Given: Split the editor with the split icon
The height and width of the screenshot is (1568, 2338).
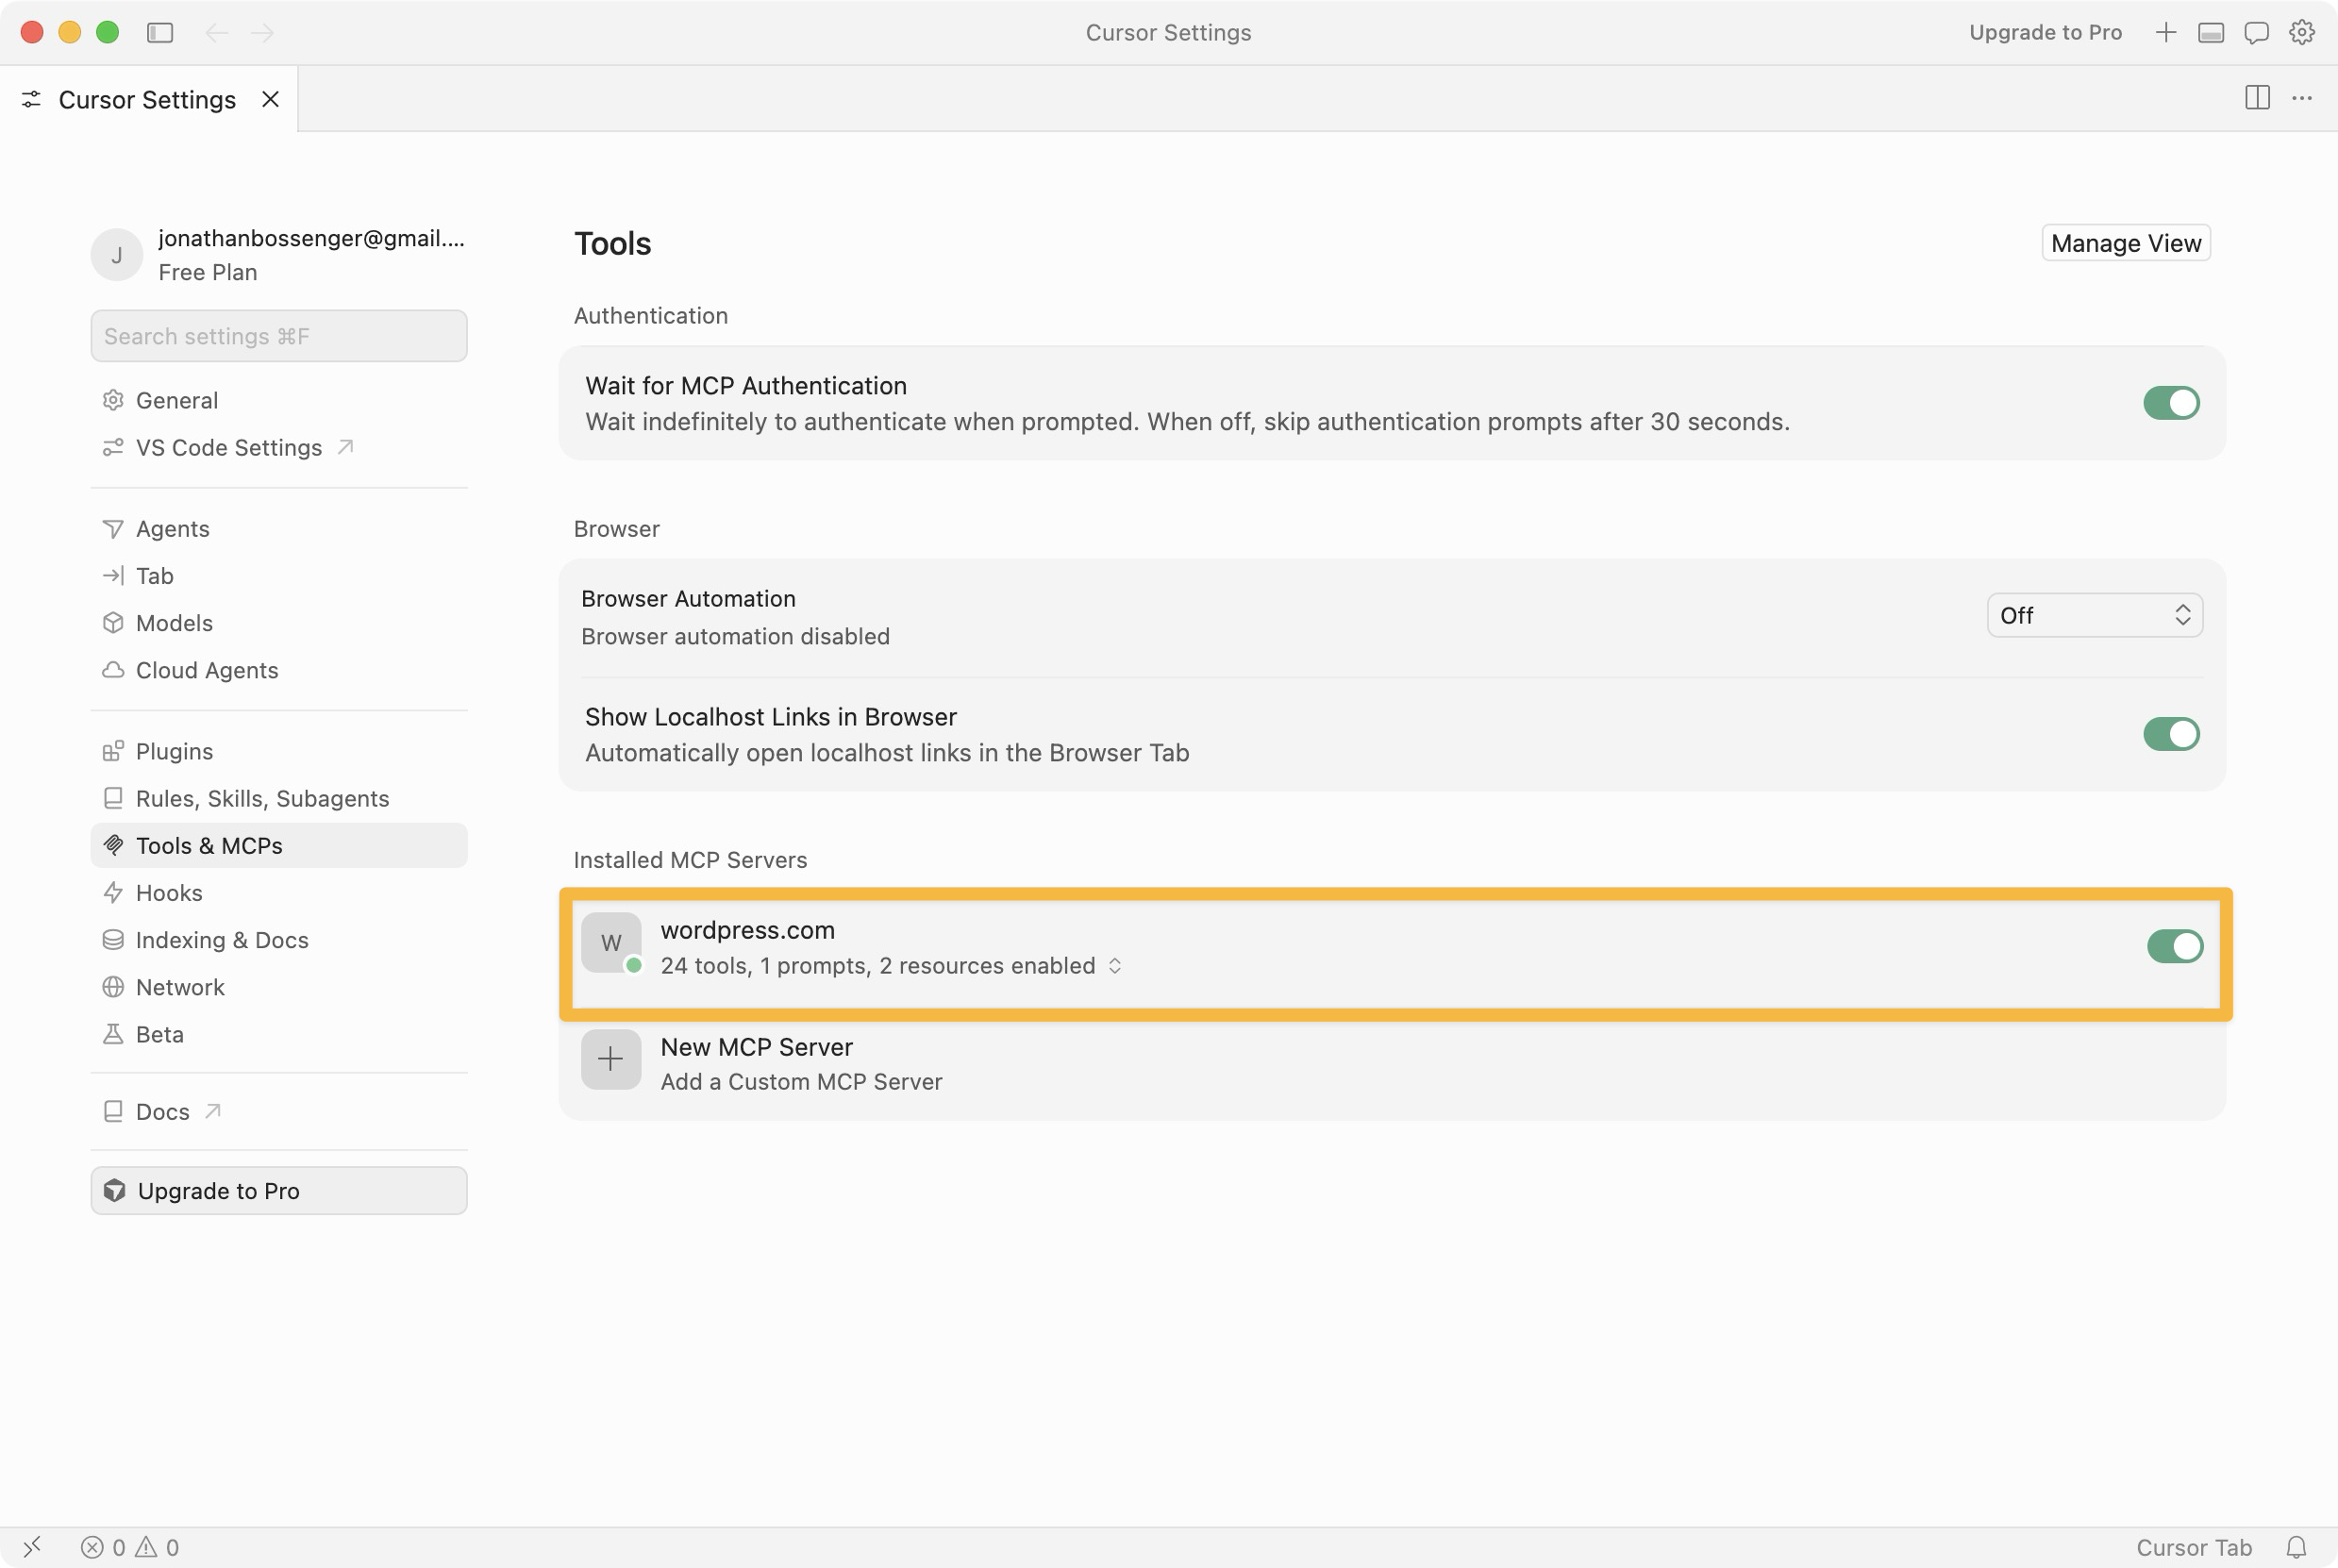Looking at the screenshot, I should click(2257, 98).
